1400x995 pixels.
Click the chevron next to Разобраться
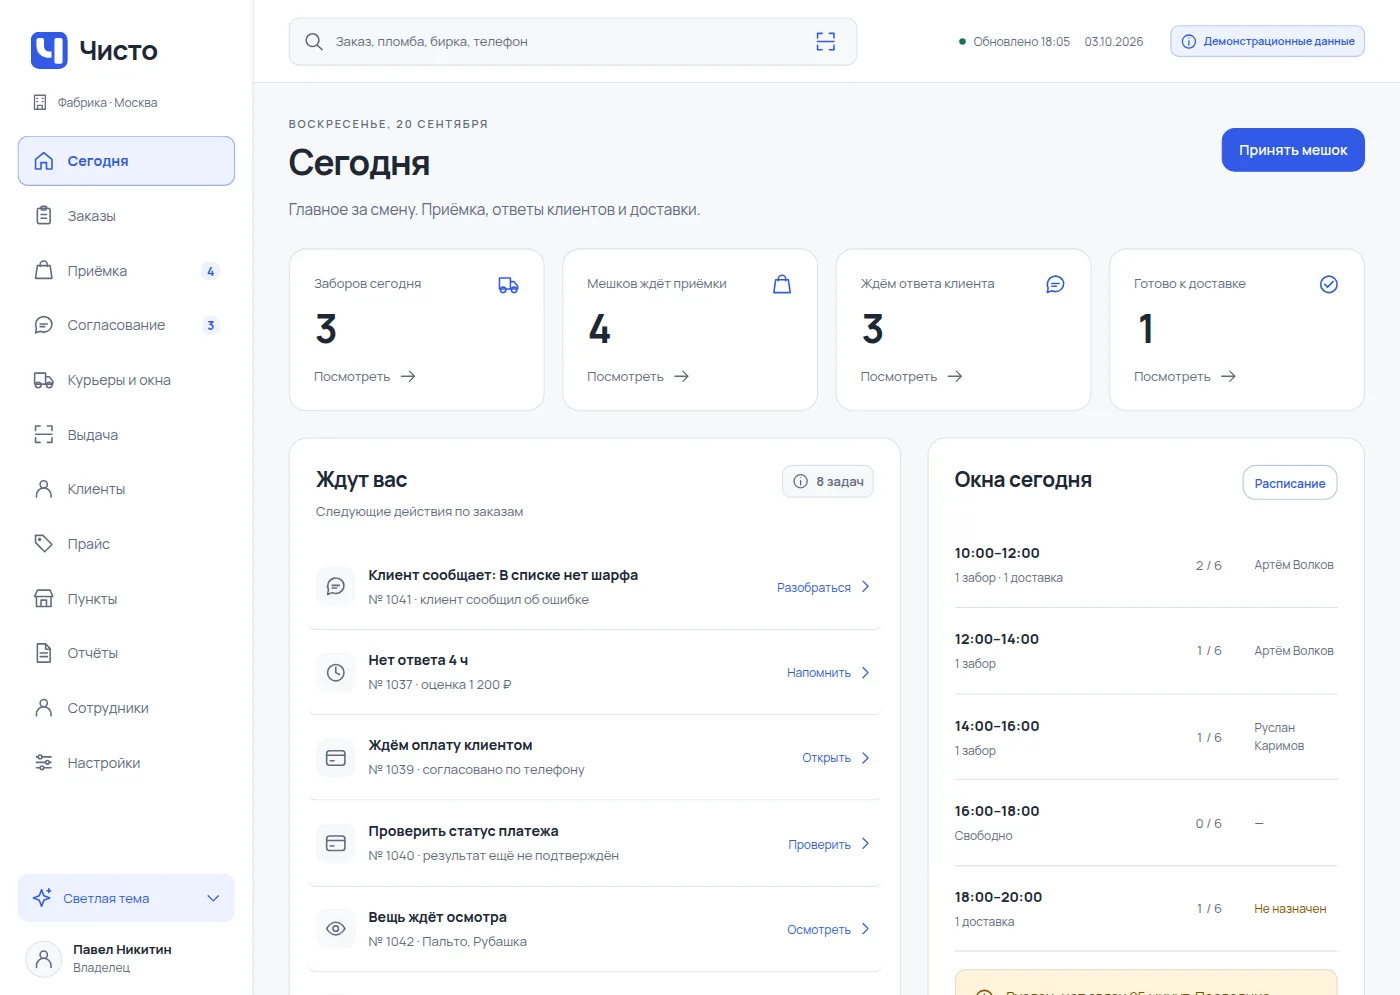865,586
